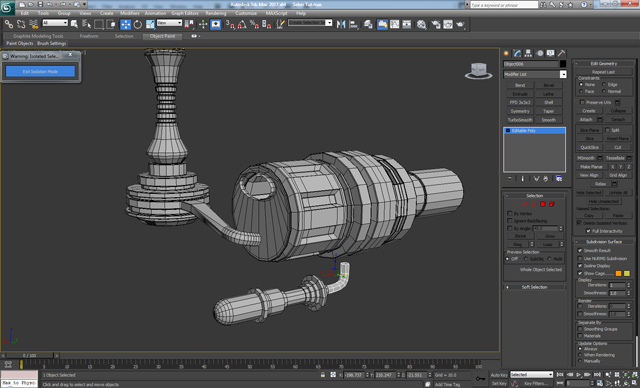Viewport: 640px width, 388px height.
Task: Toggle the Show Cage checkbox
Action: pos(580,273)
